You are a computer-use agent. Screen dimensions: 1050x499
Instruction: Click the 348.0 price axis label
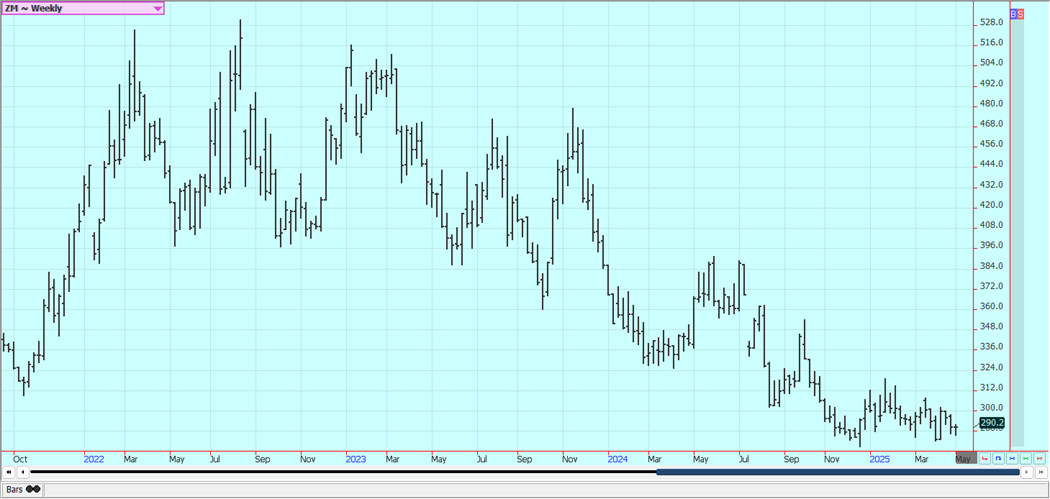coord(991,327)
